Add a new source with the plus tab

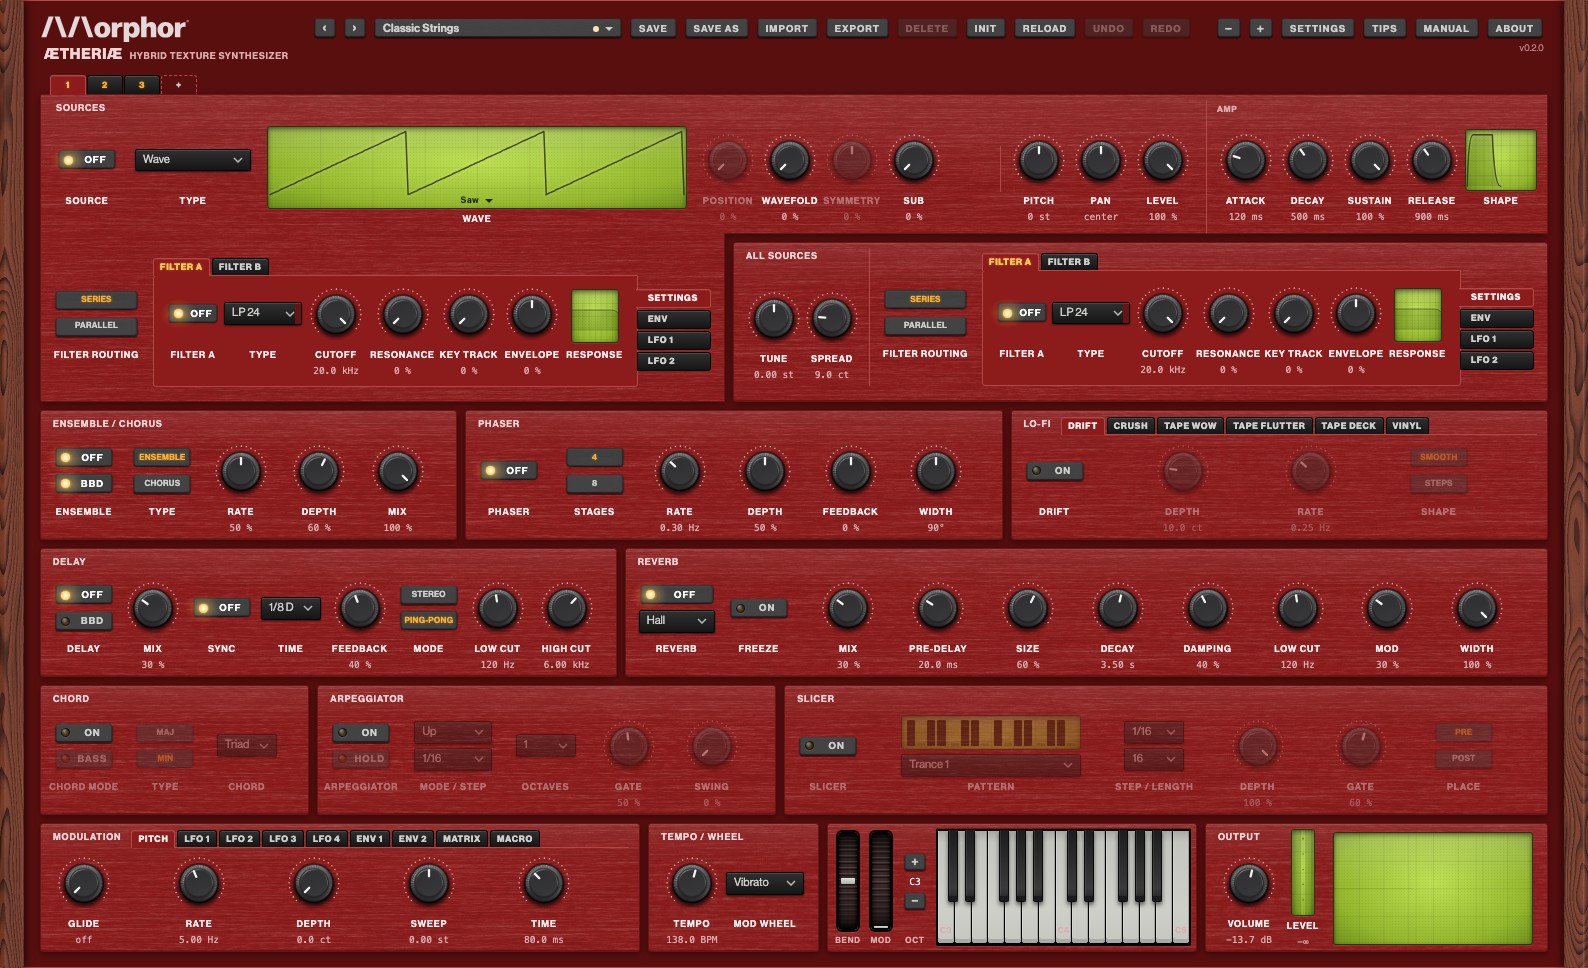[178, 85]
